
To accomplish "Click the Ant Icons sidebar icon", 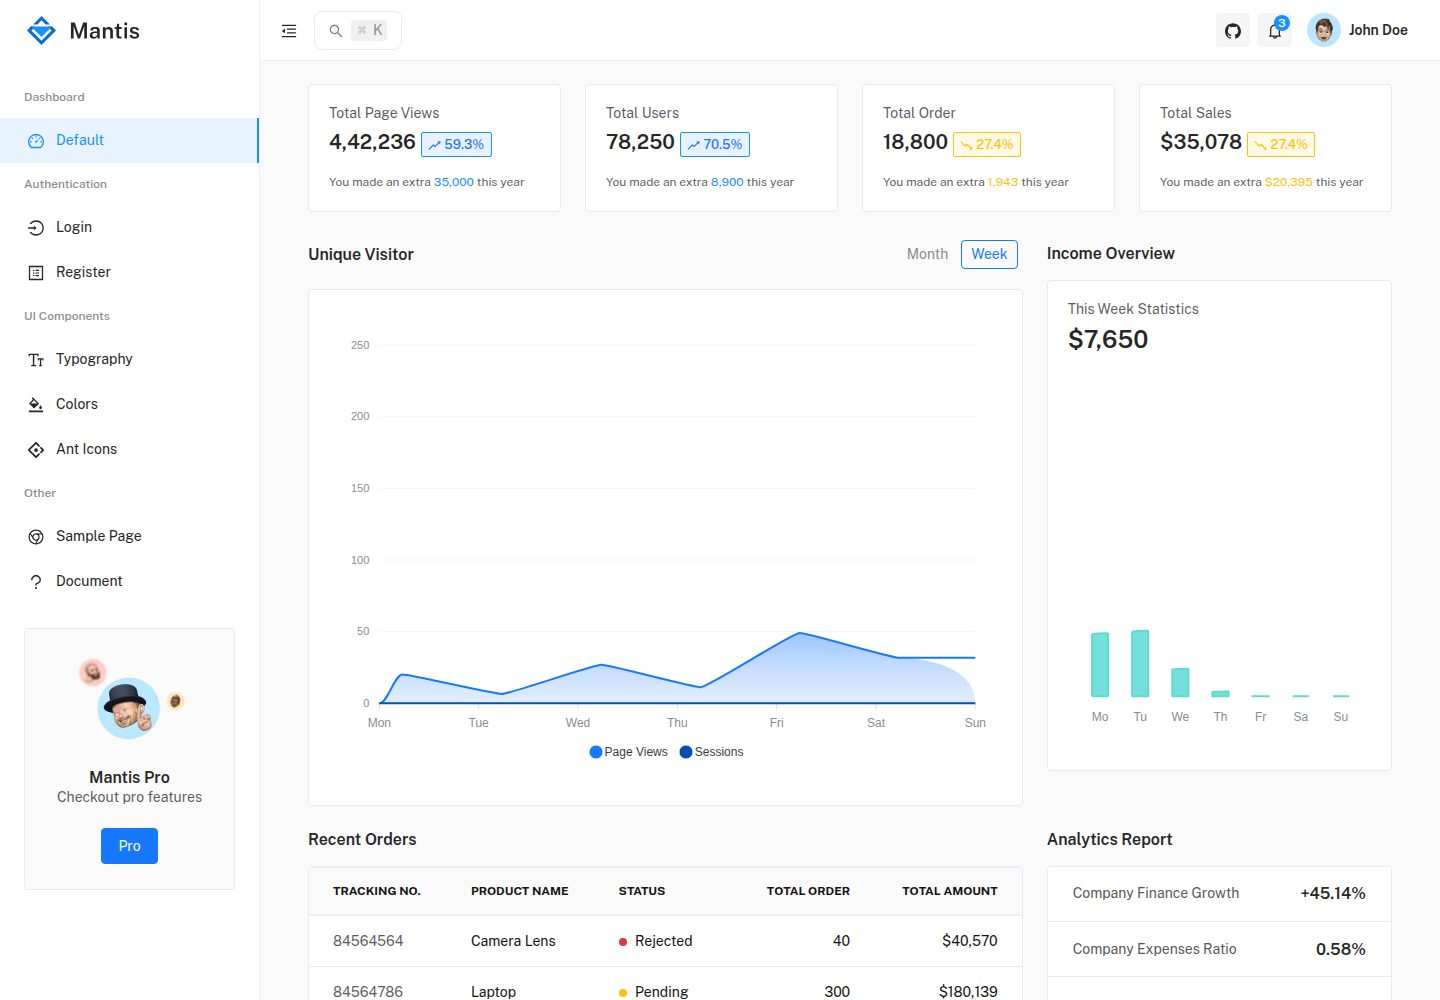I will click(36, 450).
